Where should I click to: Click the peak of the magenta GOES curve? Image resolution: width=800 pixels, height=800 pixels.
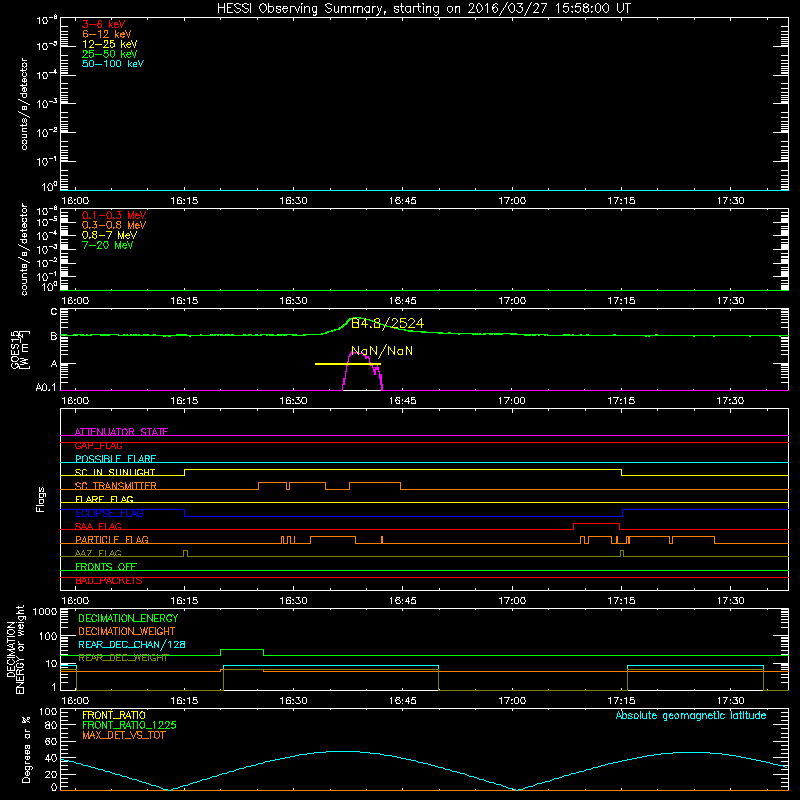click(358, 353)
